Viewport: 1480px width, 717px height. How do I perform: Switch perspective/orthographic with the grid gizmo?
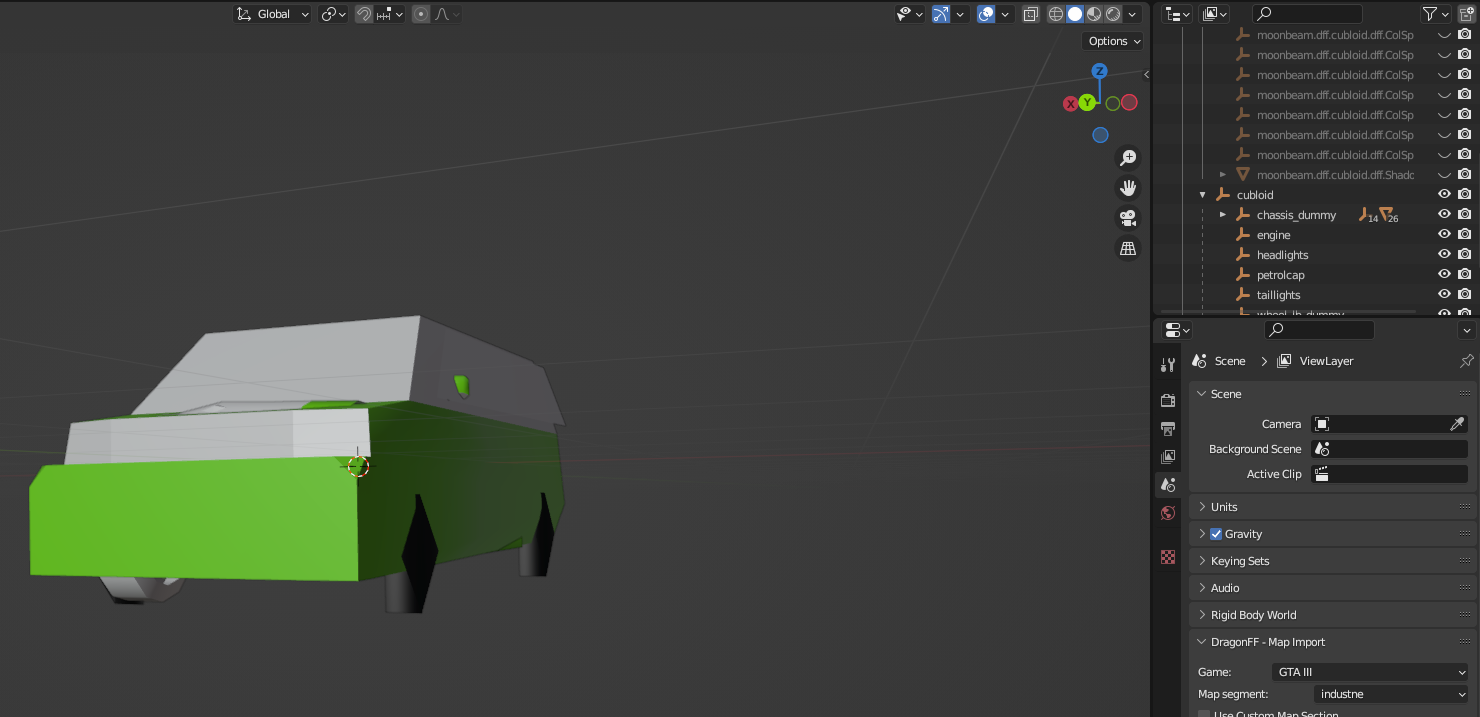pyautogui.click(x=1128, y=249)
